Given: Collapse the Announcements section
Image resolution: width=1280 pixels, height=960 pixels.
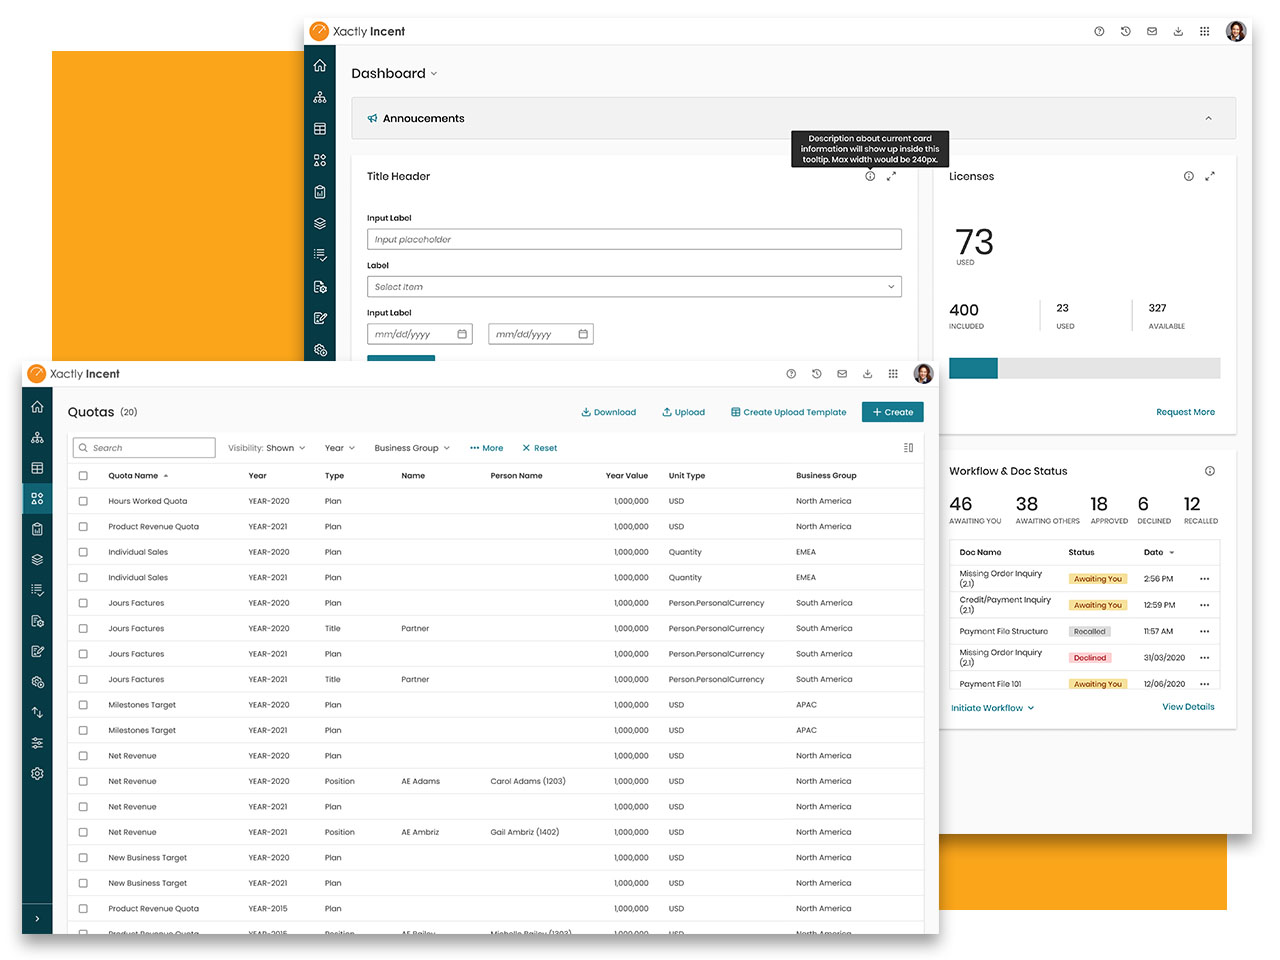Looking at the screenshot, I should tap(1207, 118).
